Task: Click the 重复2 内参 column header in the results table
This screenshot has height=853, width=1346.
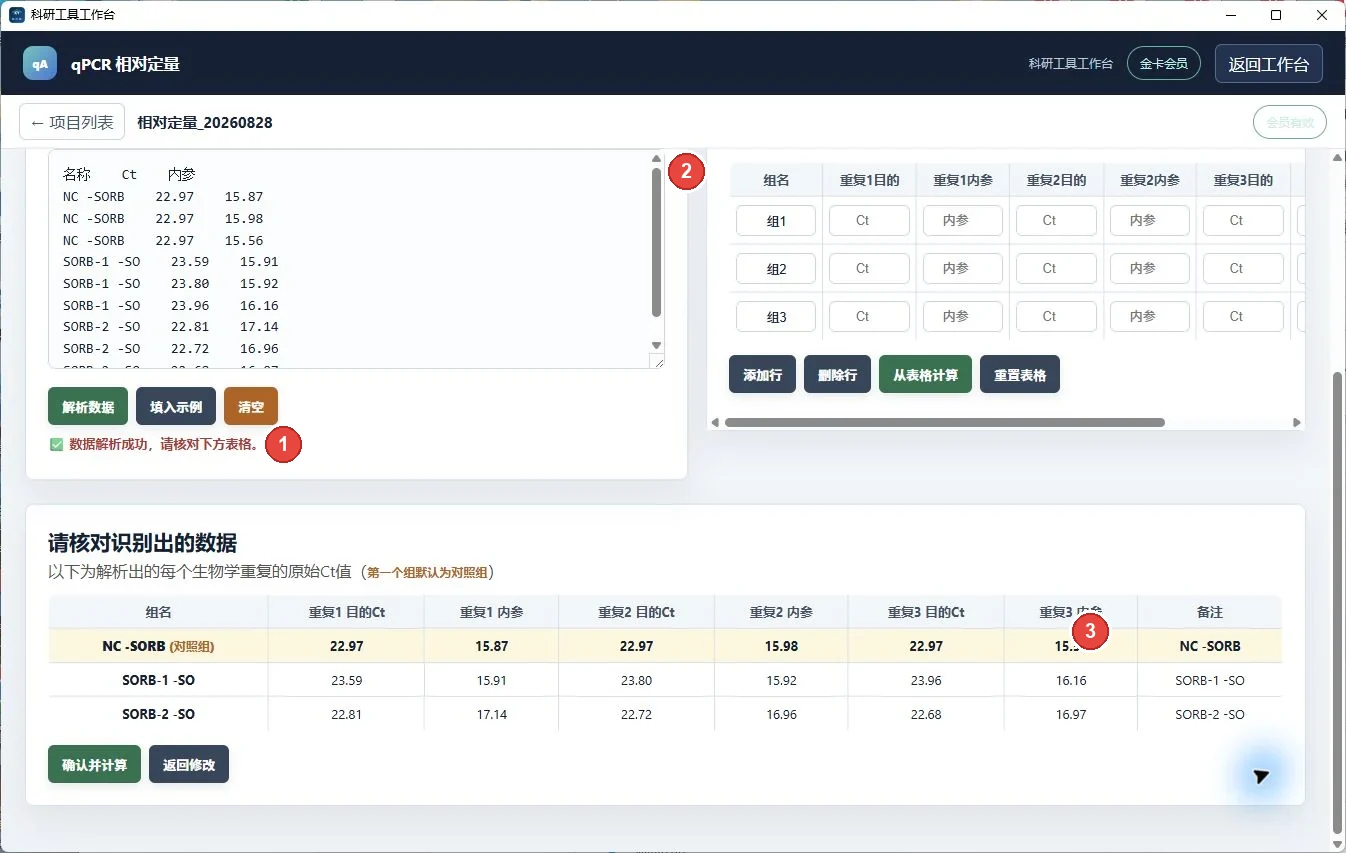Action: coord(781,612)
